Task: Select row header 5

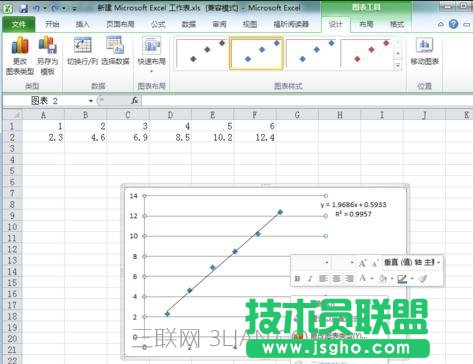Action: 12,171
